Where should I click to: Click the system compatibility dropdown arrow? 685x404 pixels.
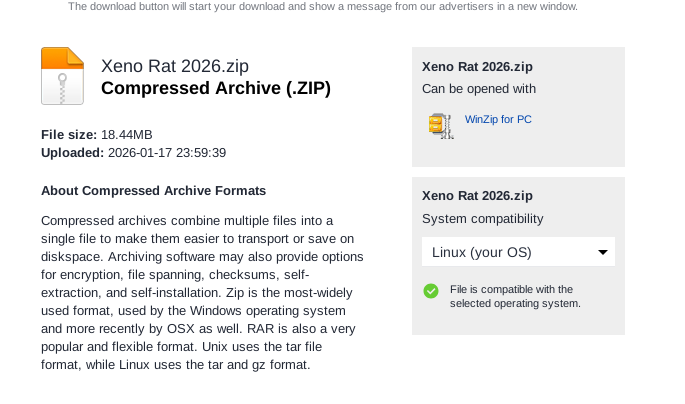click(603, 252)
